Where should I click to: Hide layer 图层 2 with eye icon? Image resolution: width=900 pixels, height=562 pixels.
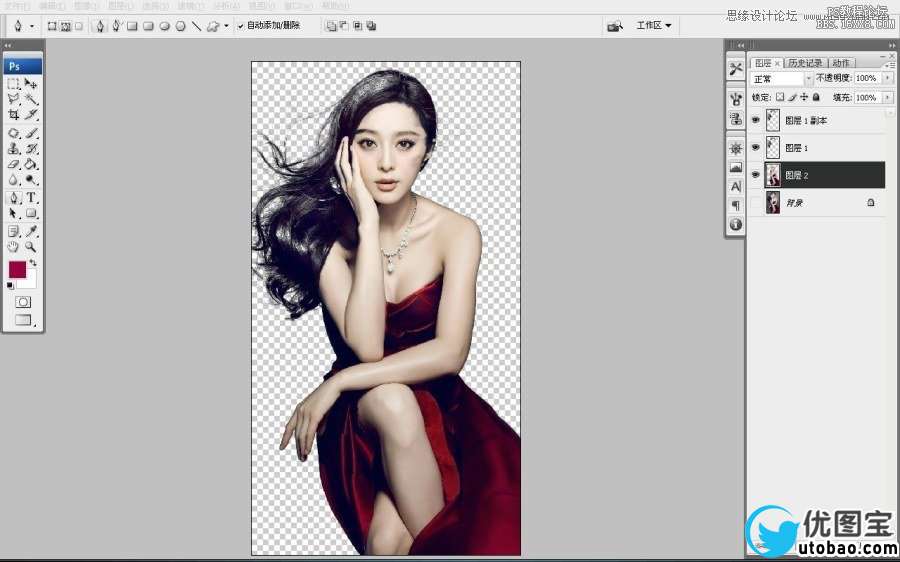[x=756, y=175]
